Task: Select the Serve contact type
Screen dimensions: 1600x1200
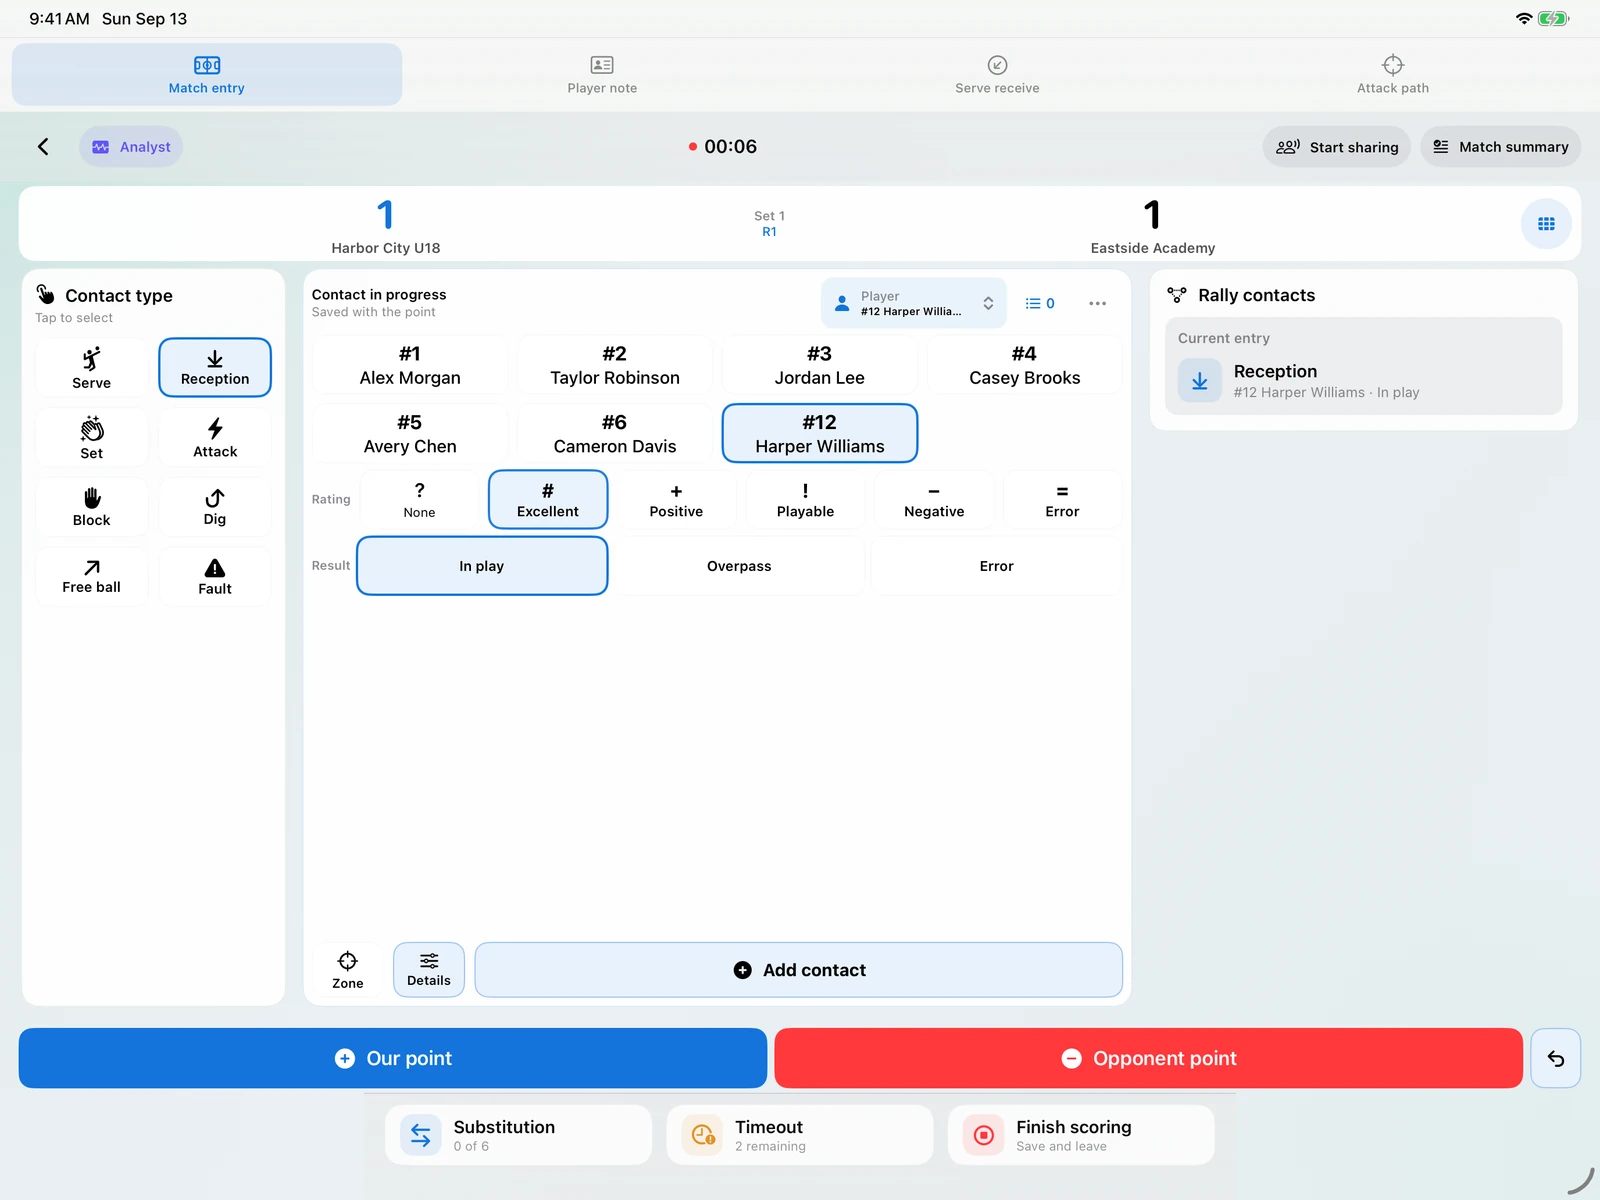Action: click(91, 367)
